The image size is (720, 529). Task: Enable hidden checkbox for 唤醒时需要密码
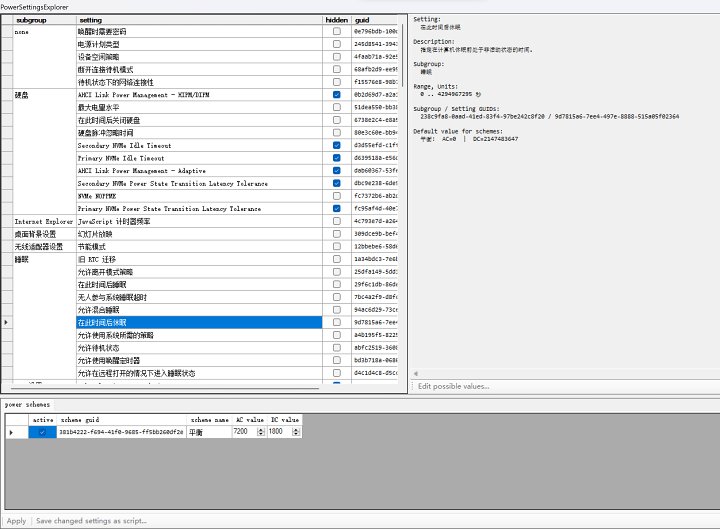tap(336, 31)
